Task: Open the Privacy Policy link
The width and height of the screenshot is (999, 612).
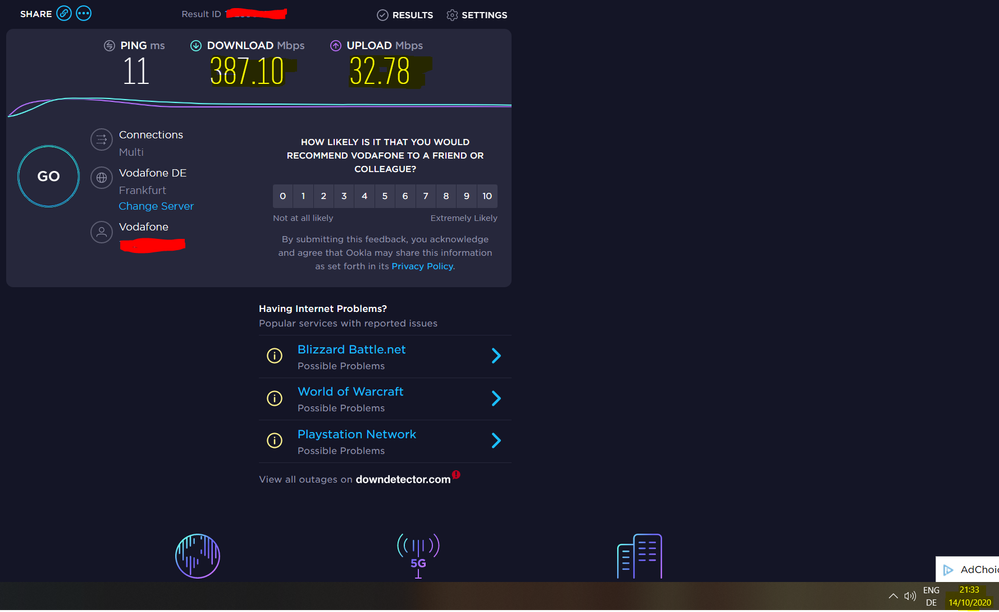Action: (x=423, y=266)
